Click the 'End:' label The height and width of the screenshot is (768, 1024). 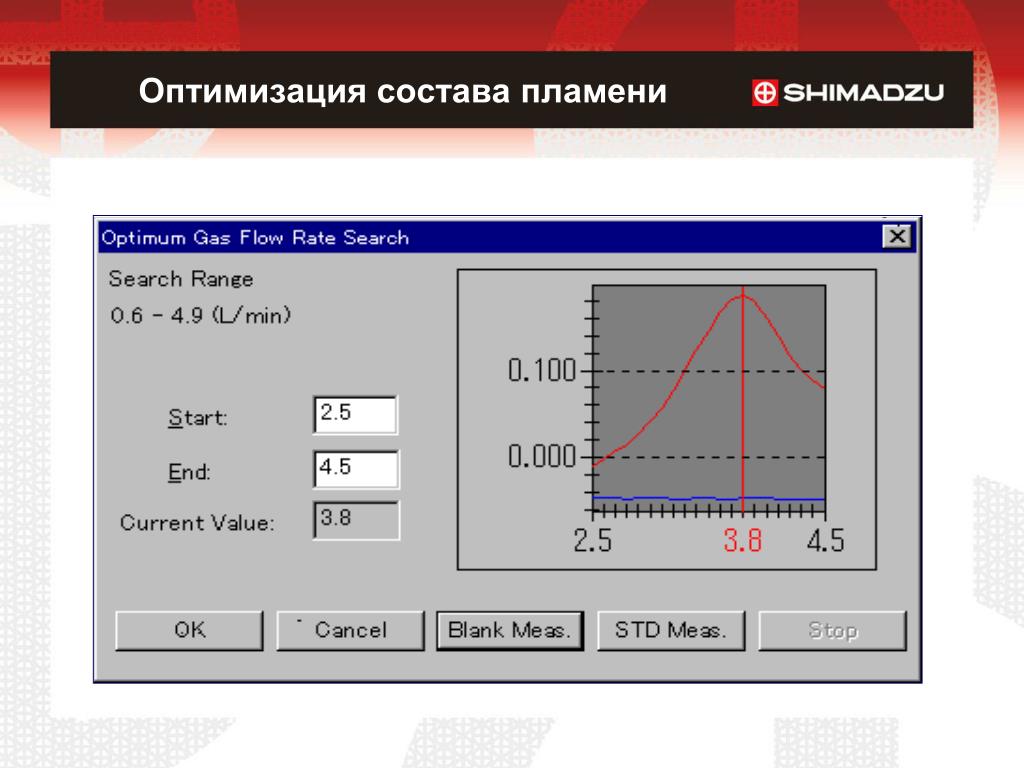point(189,472)
